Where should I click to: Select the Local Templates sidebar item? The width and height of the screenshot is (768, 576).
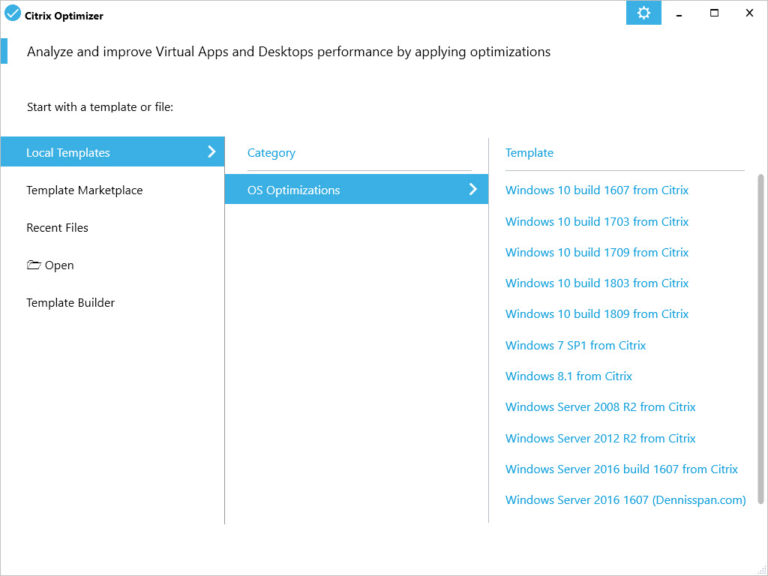(x=68, y=153)
